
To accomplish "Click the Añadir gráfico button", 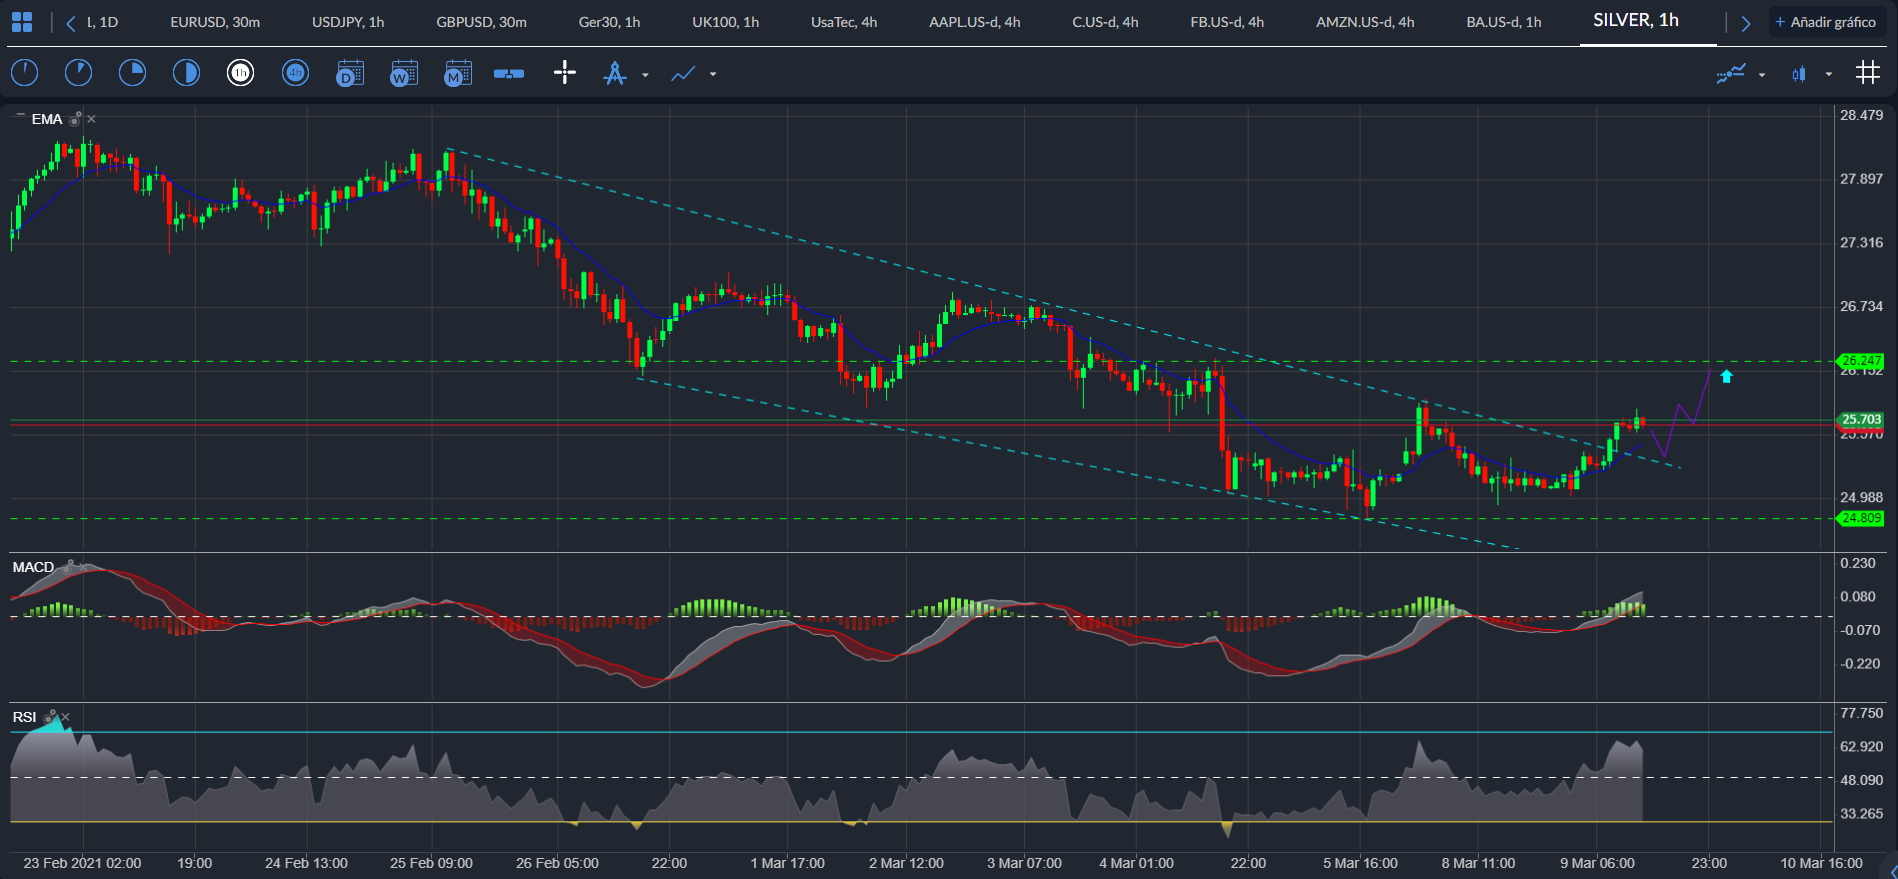I will (1825, 22).
